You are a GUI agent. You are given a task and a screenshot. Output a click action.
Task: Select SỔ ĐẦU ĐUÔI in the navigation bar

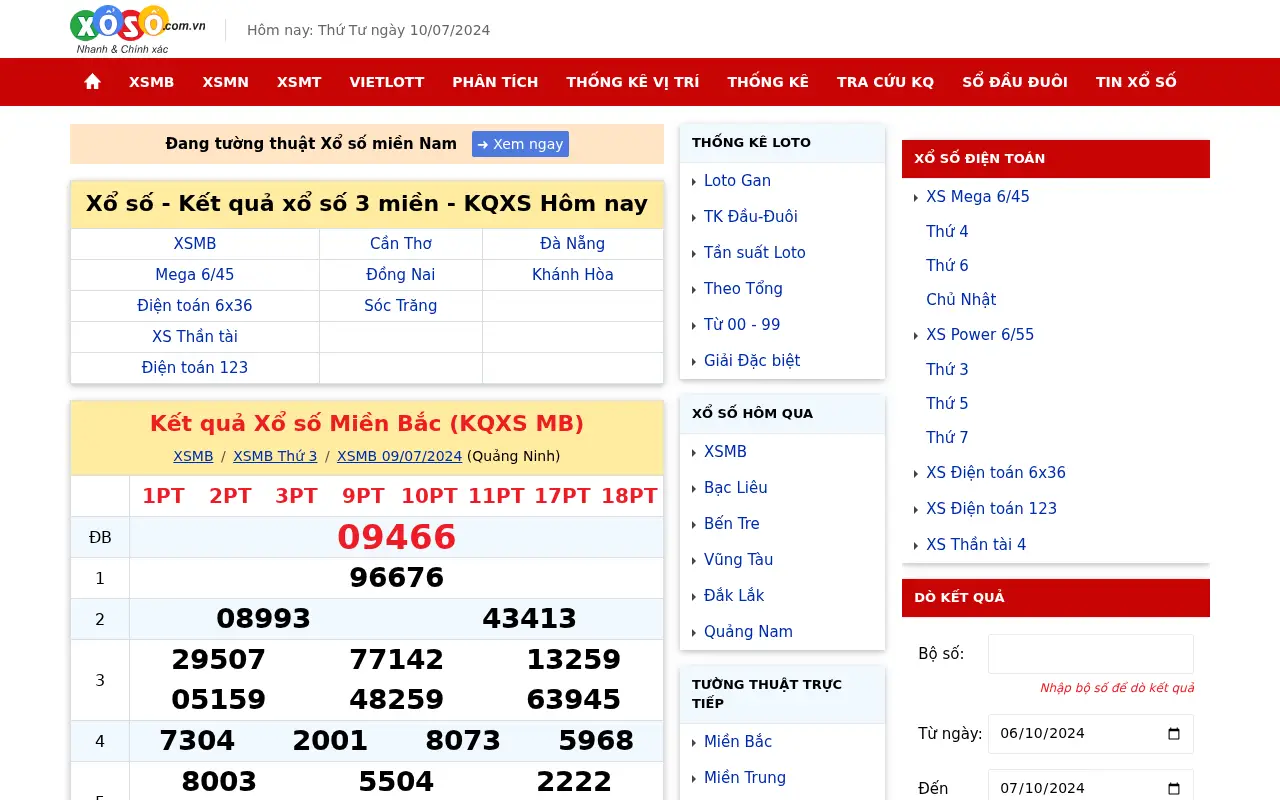pyautogui.click(x=1015, y=82)
